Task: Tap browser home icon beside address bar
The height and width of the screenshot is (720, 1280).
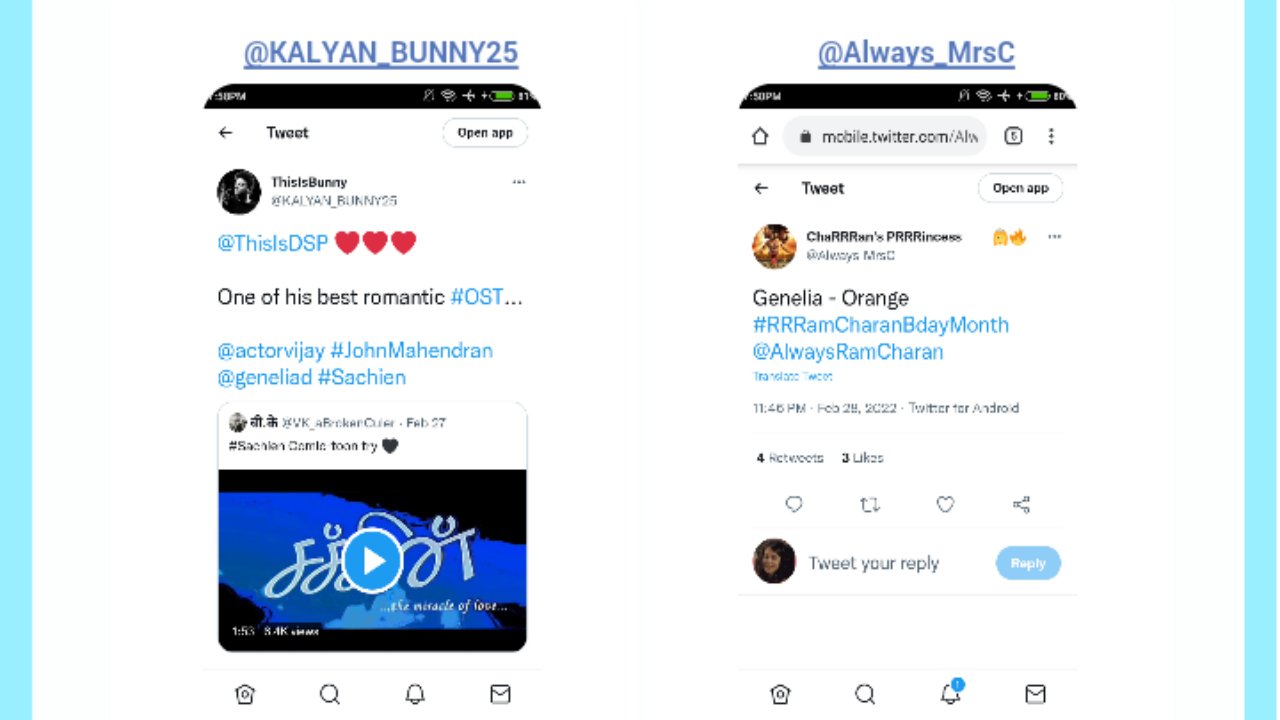Action: (760, 136)
